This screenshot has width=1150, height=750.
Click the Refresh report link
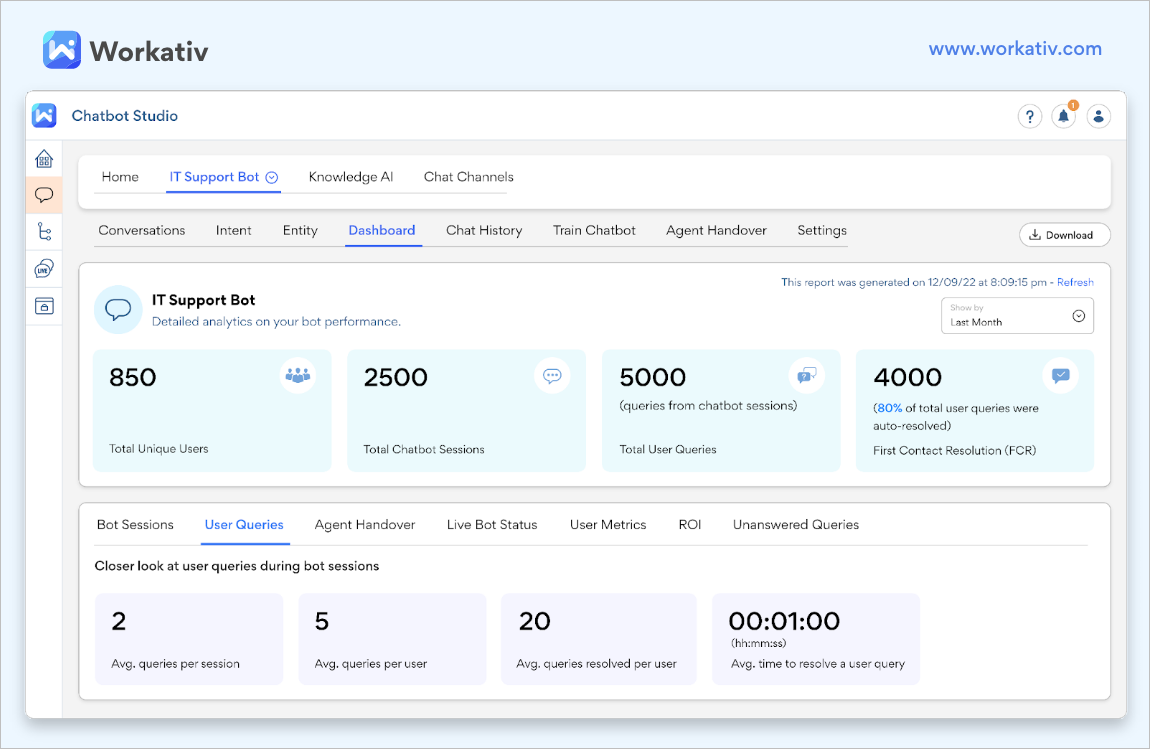[x=1075, y=282]
